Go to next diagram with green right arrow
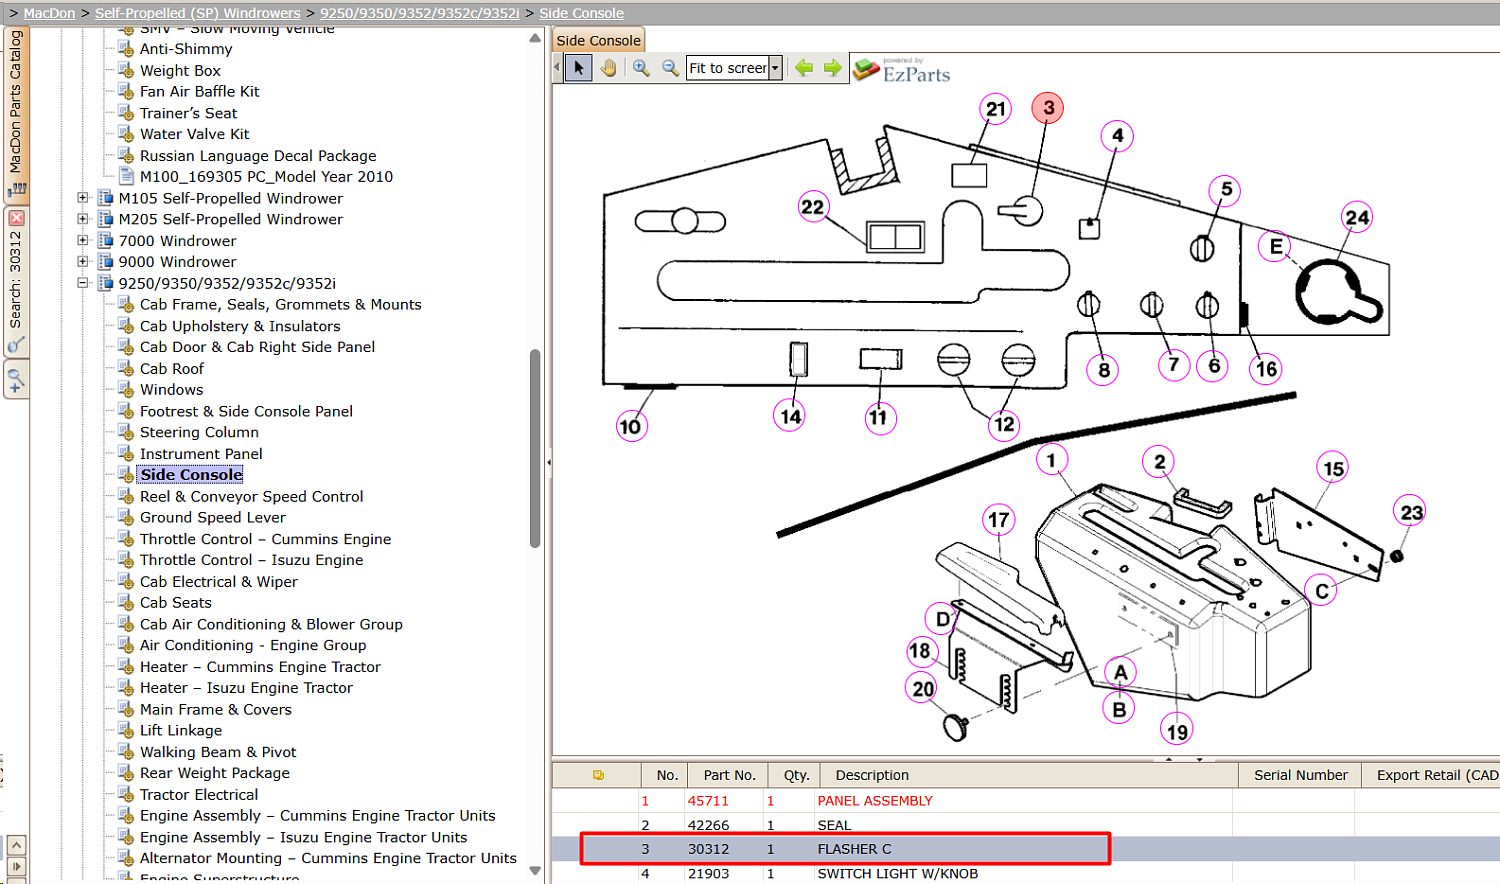Image resolution: width=1500 pixels, height=884 pixels. (832, 68)
